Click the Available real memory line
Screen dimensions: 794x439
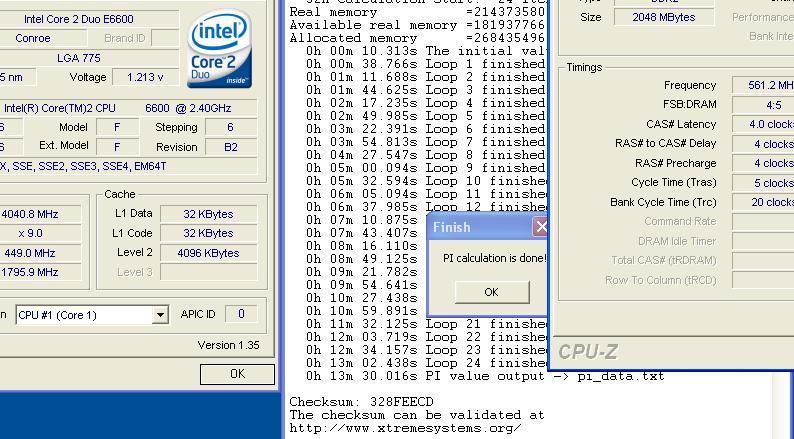(x=417, y=25)
